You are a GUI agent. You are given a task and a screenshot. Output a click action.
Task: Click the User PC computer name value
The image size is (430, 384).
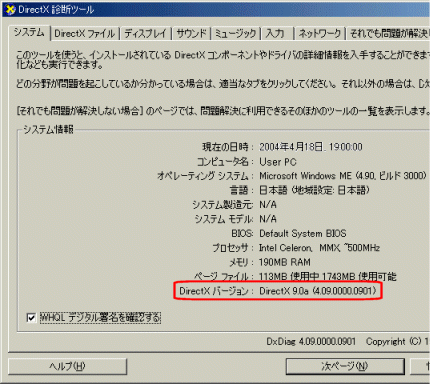tap(278, 162)
